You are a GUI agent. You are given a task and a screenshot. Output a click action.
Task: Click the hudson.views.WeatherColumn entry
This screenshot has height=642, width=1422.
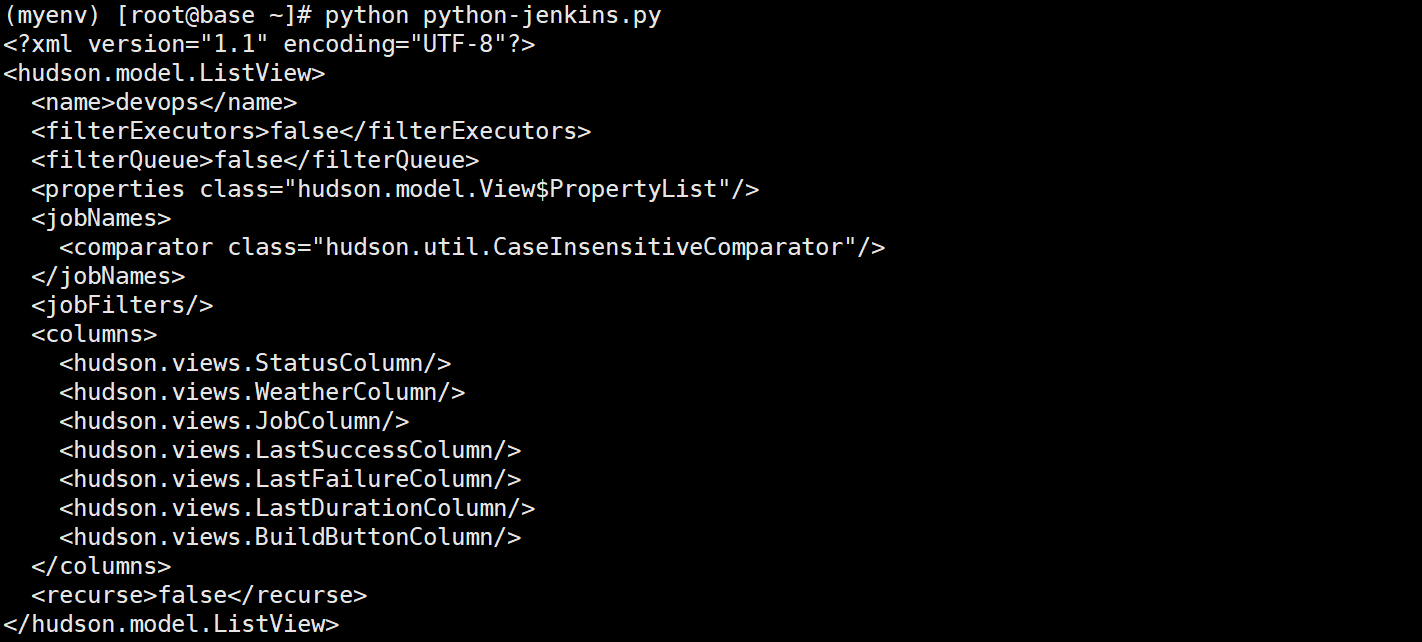pyautogui.click(x=262, y=393)
